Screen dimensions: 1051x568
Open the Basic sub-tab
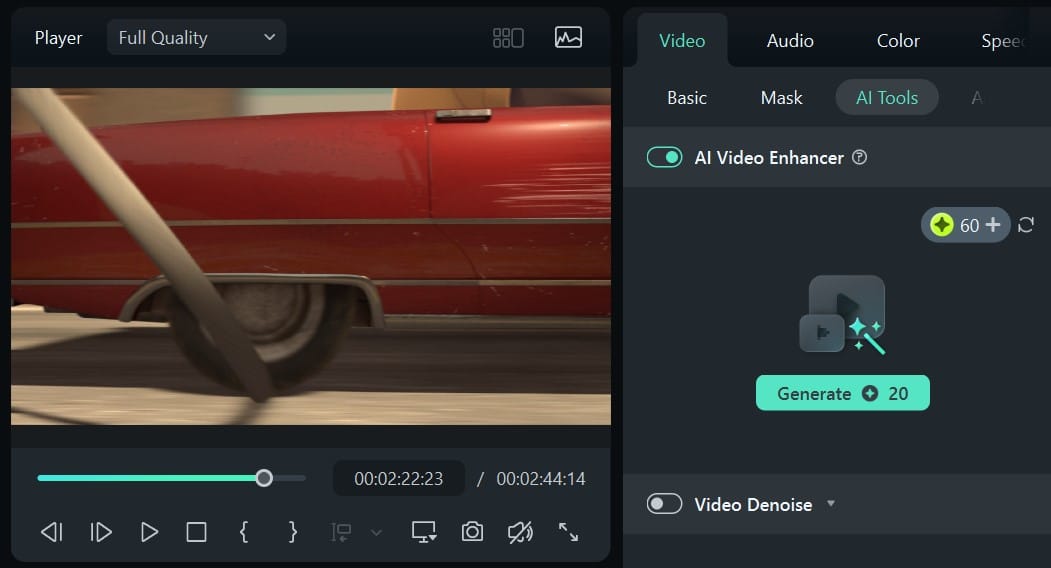686,98
